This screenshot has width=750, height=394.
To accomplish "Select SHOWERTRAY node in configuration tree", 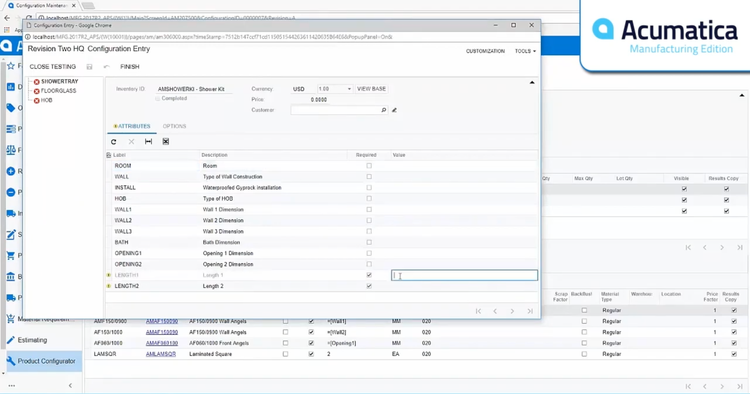I will [59, 81].
